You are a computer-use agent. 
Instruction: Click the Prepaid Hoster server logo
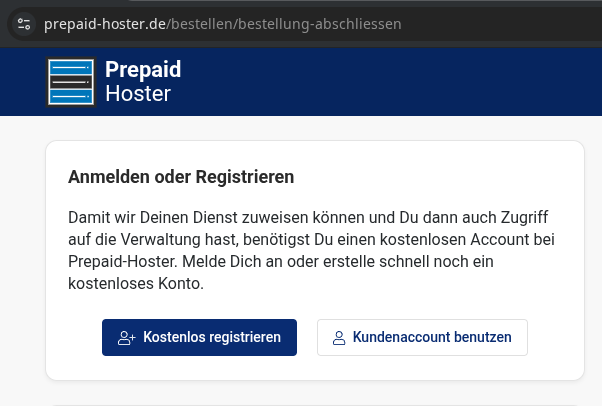pos(71,82)
